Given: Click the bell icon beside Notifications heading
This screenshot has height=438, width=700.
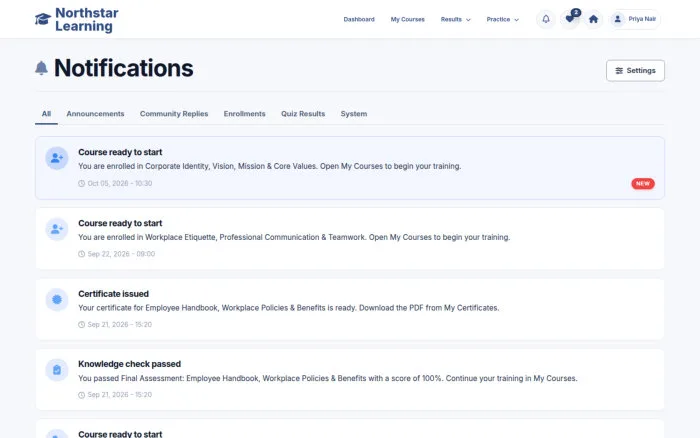Looking at the screenshot, I should coord(42,68).
